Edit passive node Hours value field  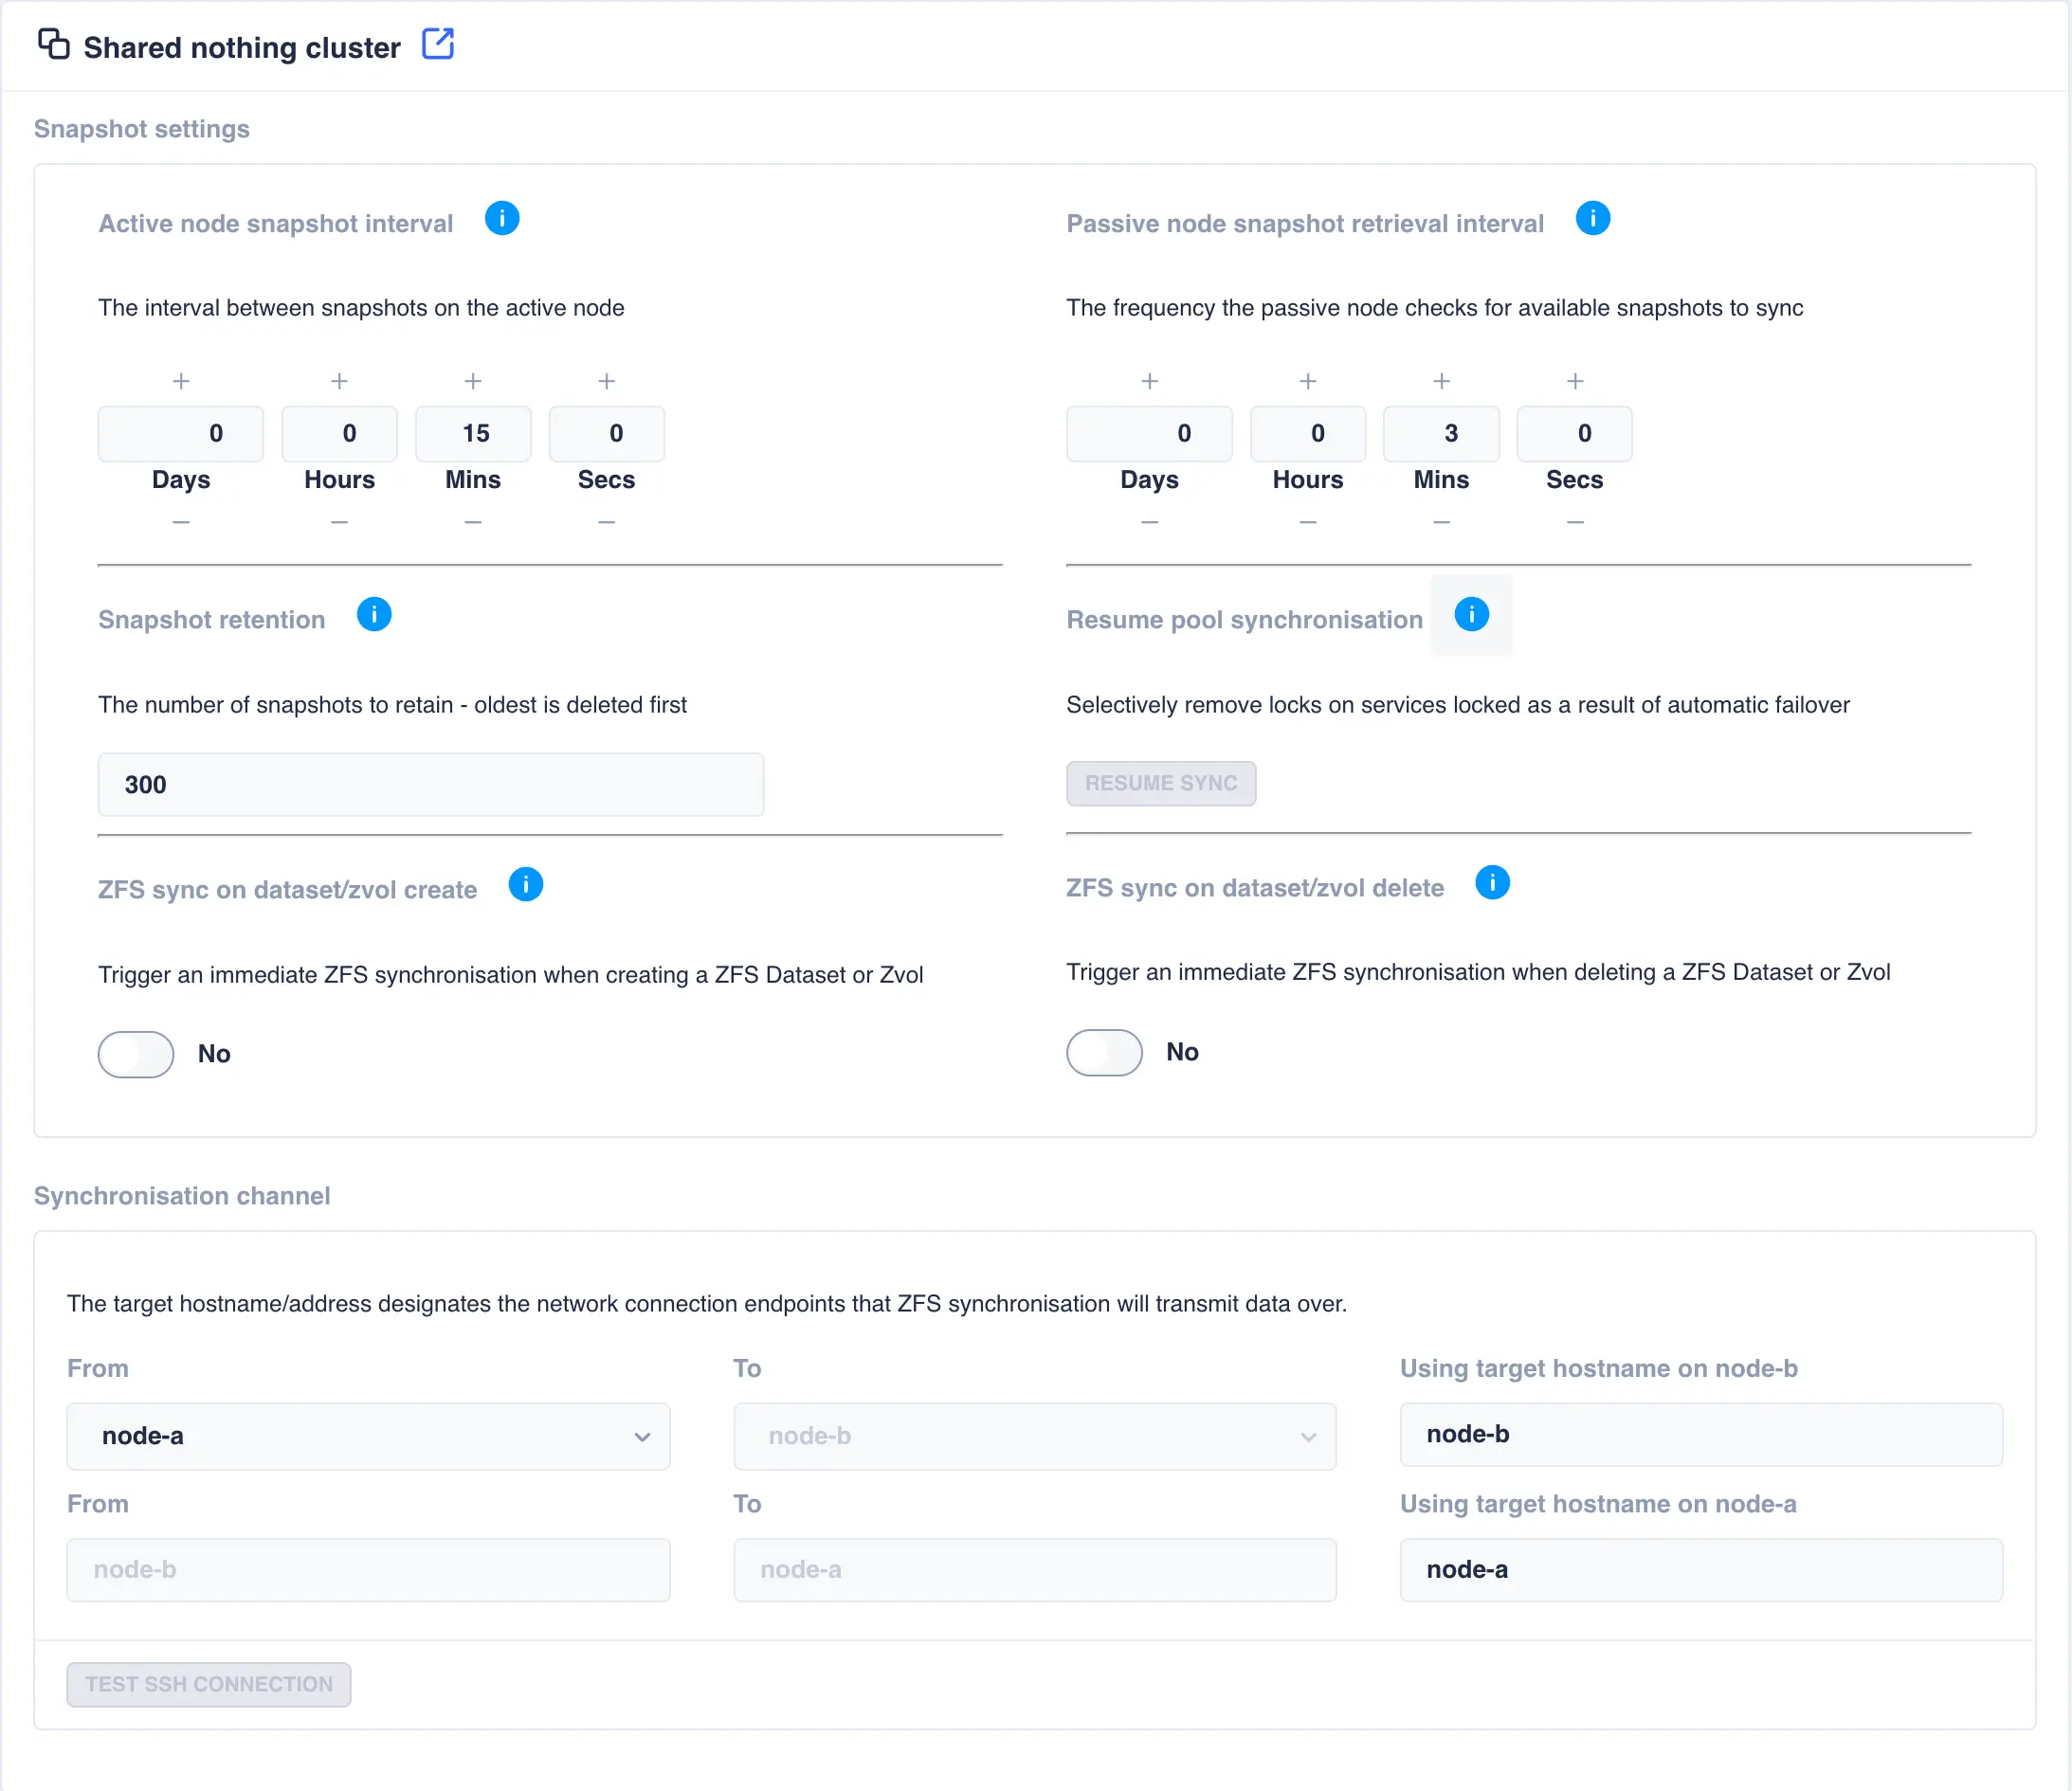[1308, 434]
